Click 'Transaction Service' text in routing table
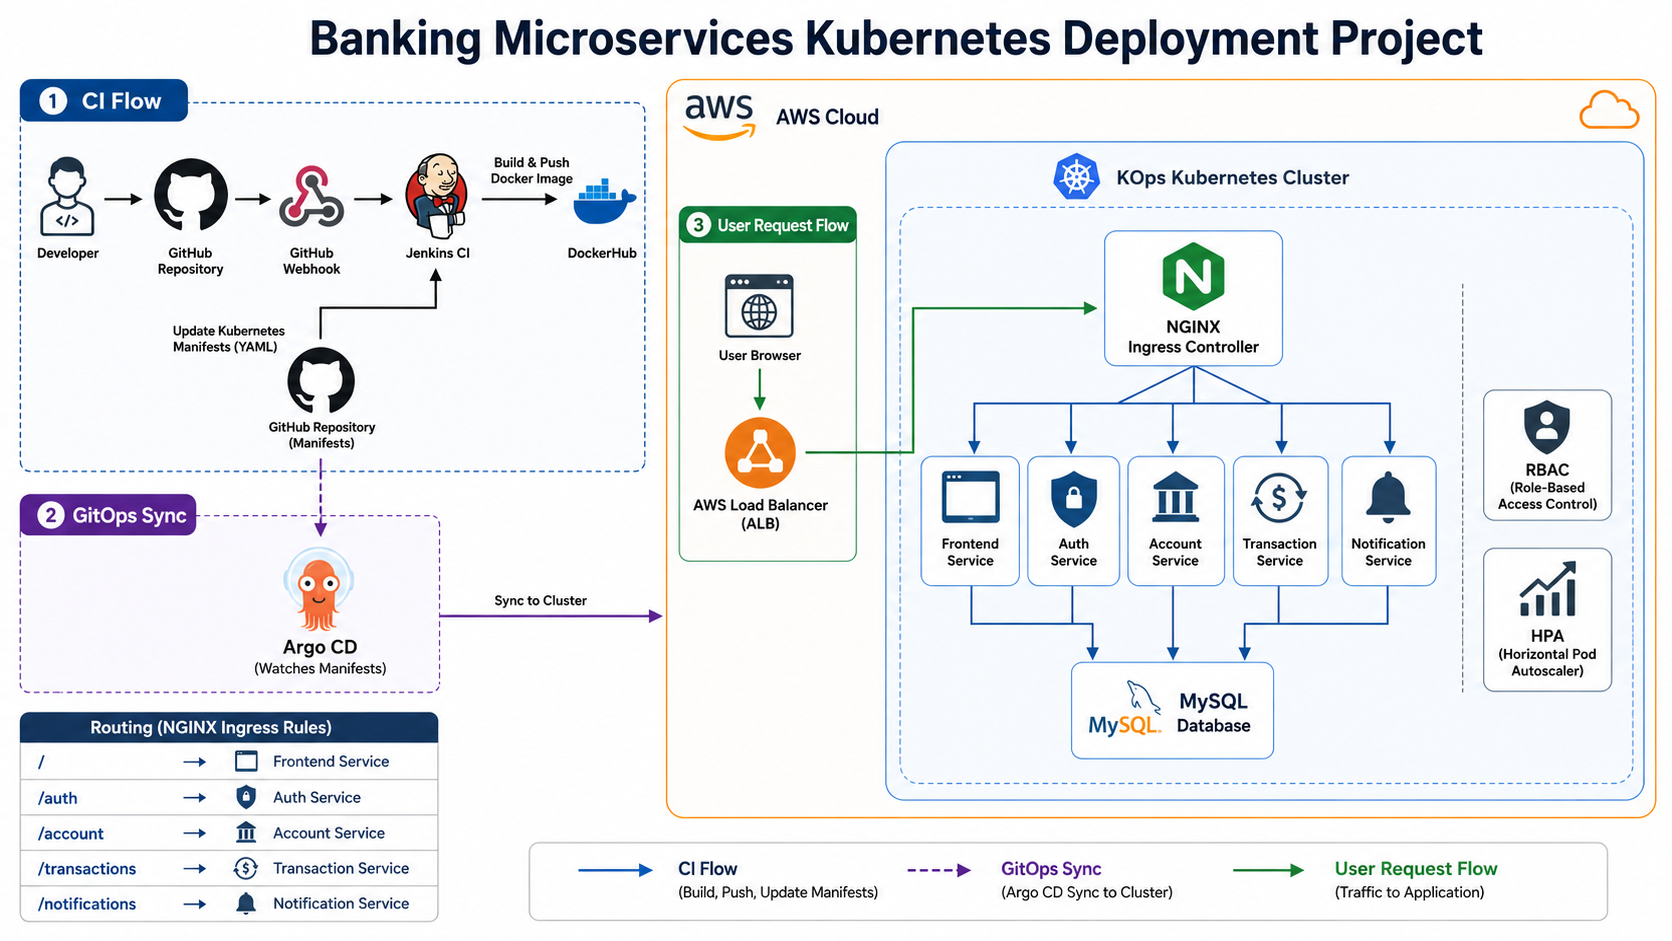The width and height of the screenshot is (1672, 941). coord(341,868)
